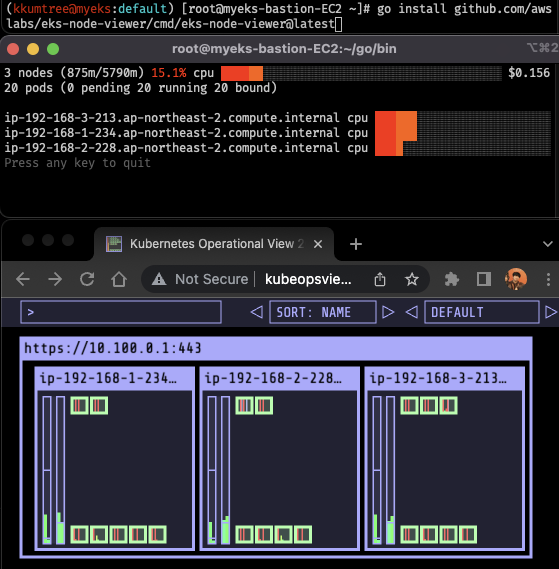559x569 pixels.
Task: Zoom the terminal with the green button
Action: click(53, 49)
